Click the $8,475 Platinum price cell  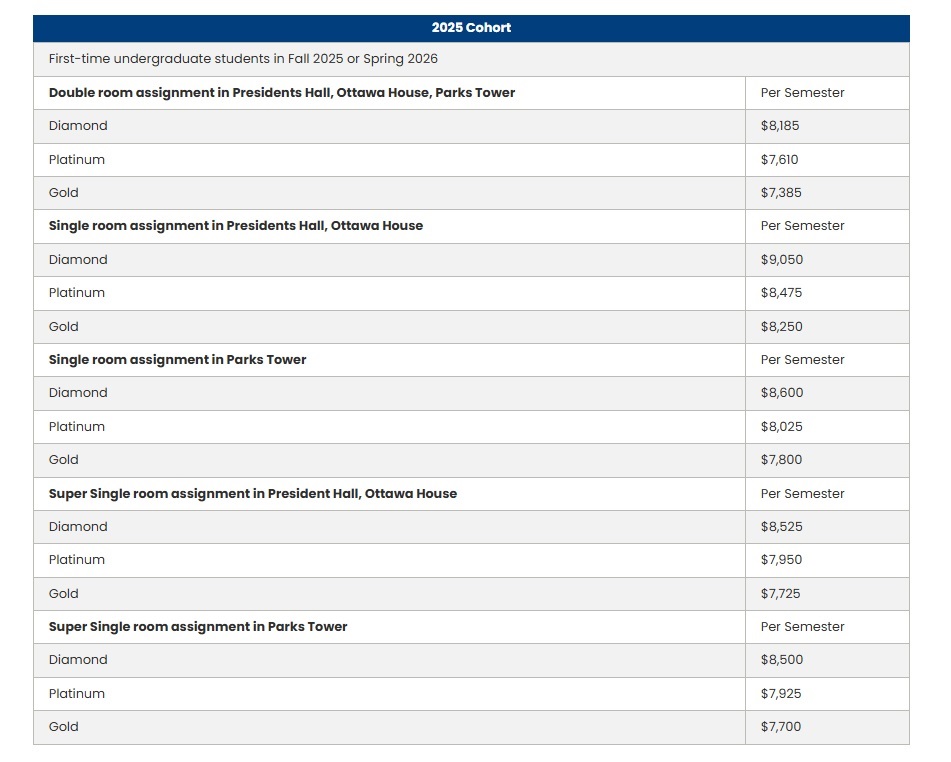point(781,293)
